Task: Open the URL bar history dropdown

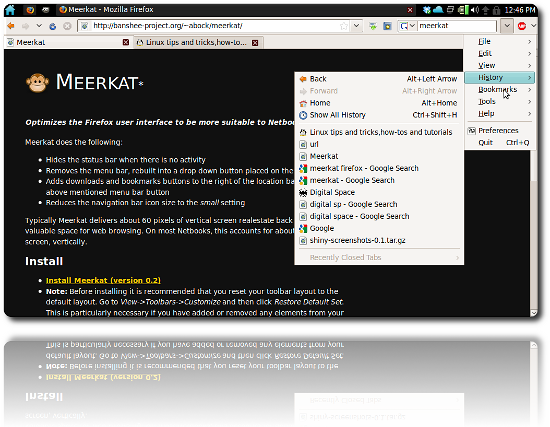Action: 356,26
